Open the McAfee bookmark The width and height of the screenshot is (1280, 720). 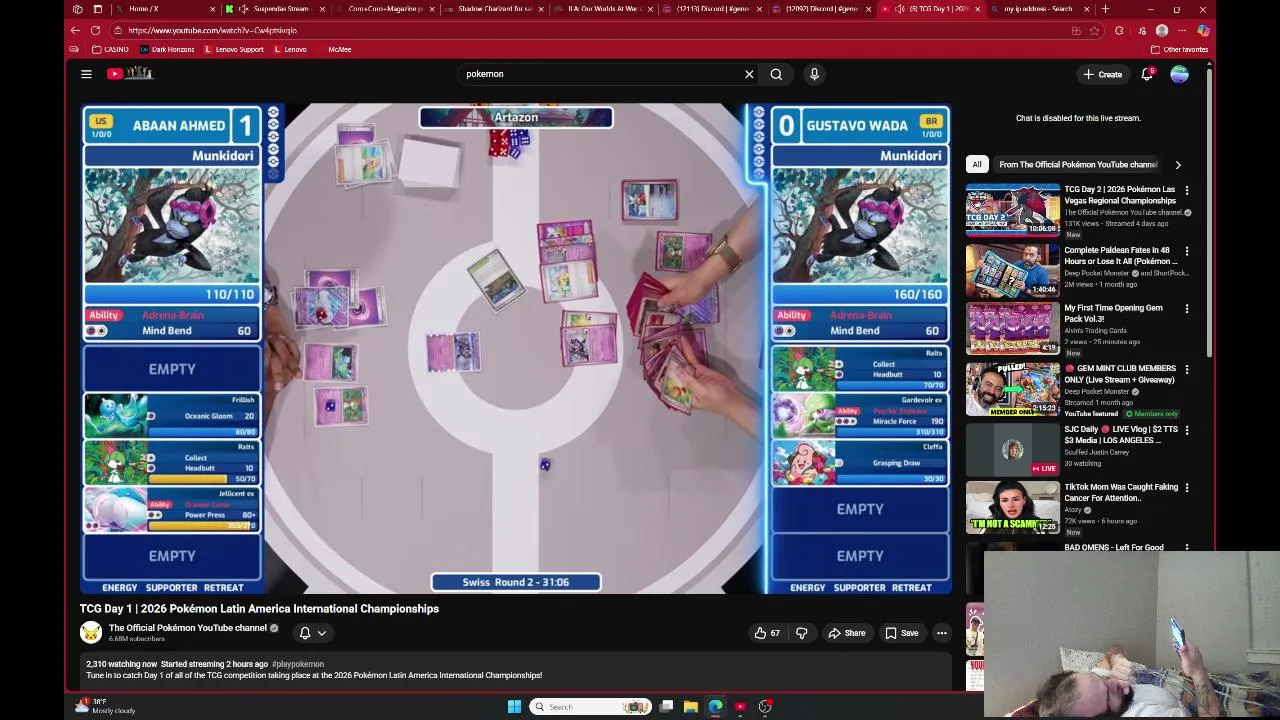coord(339,49)
